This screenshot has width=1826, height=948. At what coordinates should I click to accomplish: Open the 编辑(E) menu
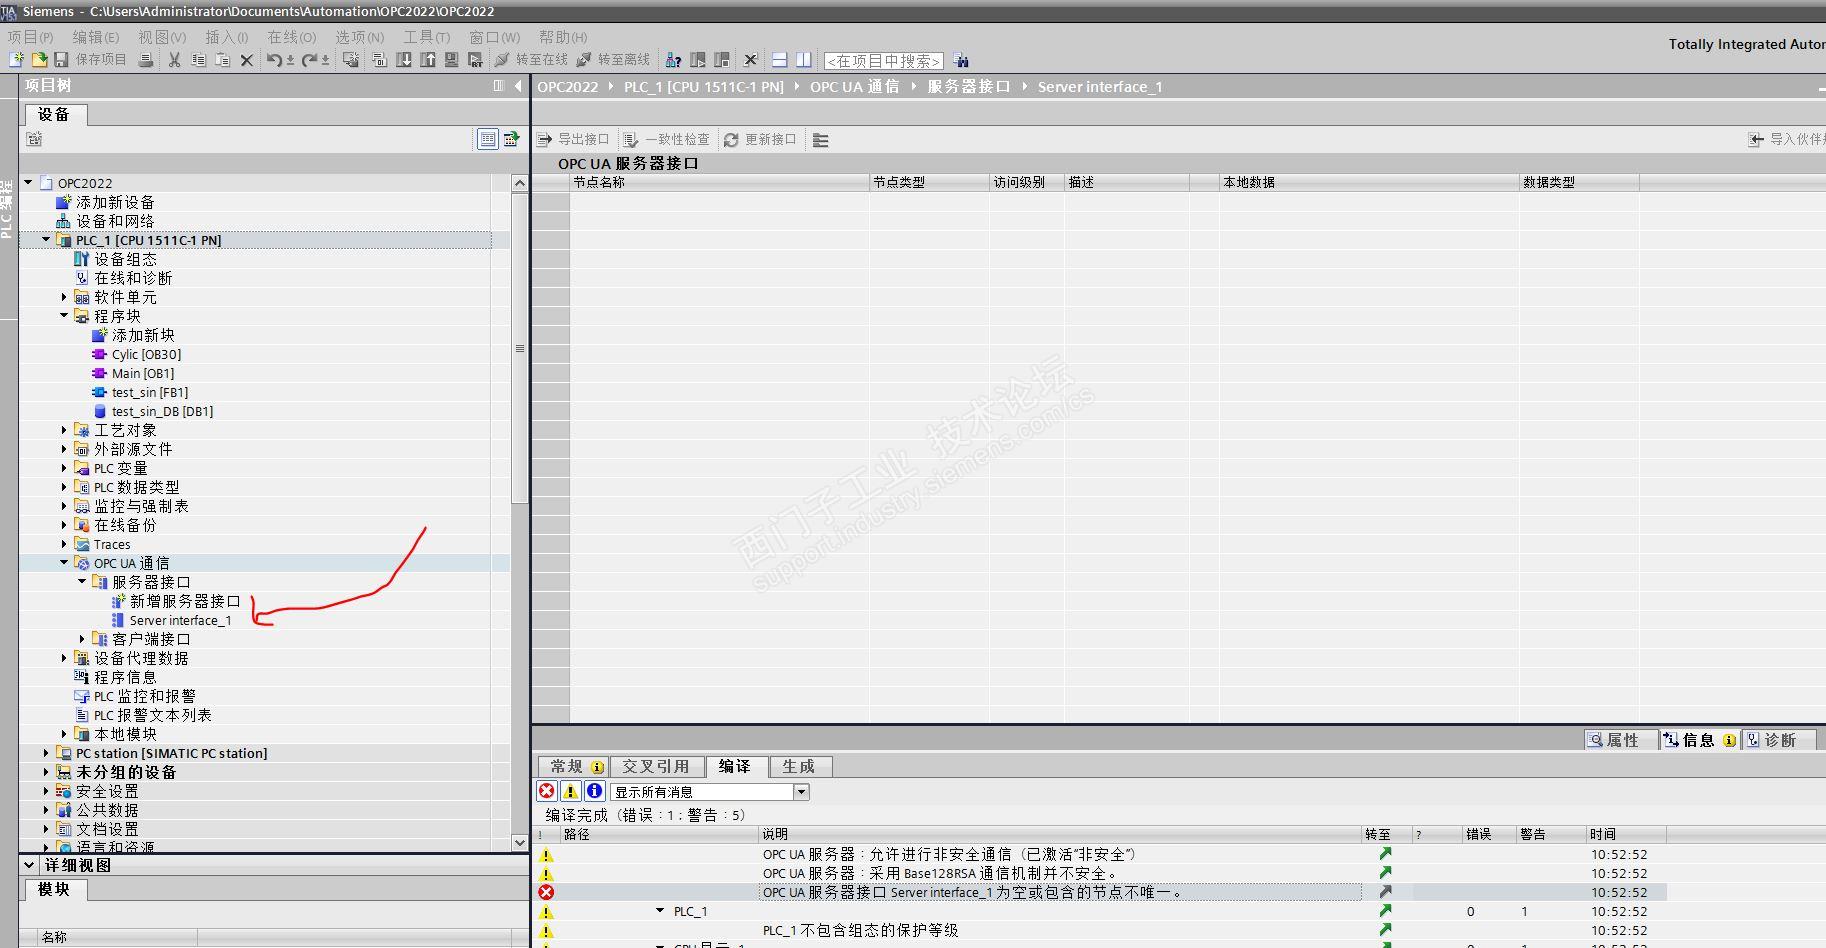(95, 37)
